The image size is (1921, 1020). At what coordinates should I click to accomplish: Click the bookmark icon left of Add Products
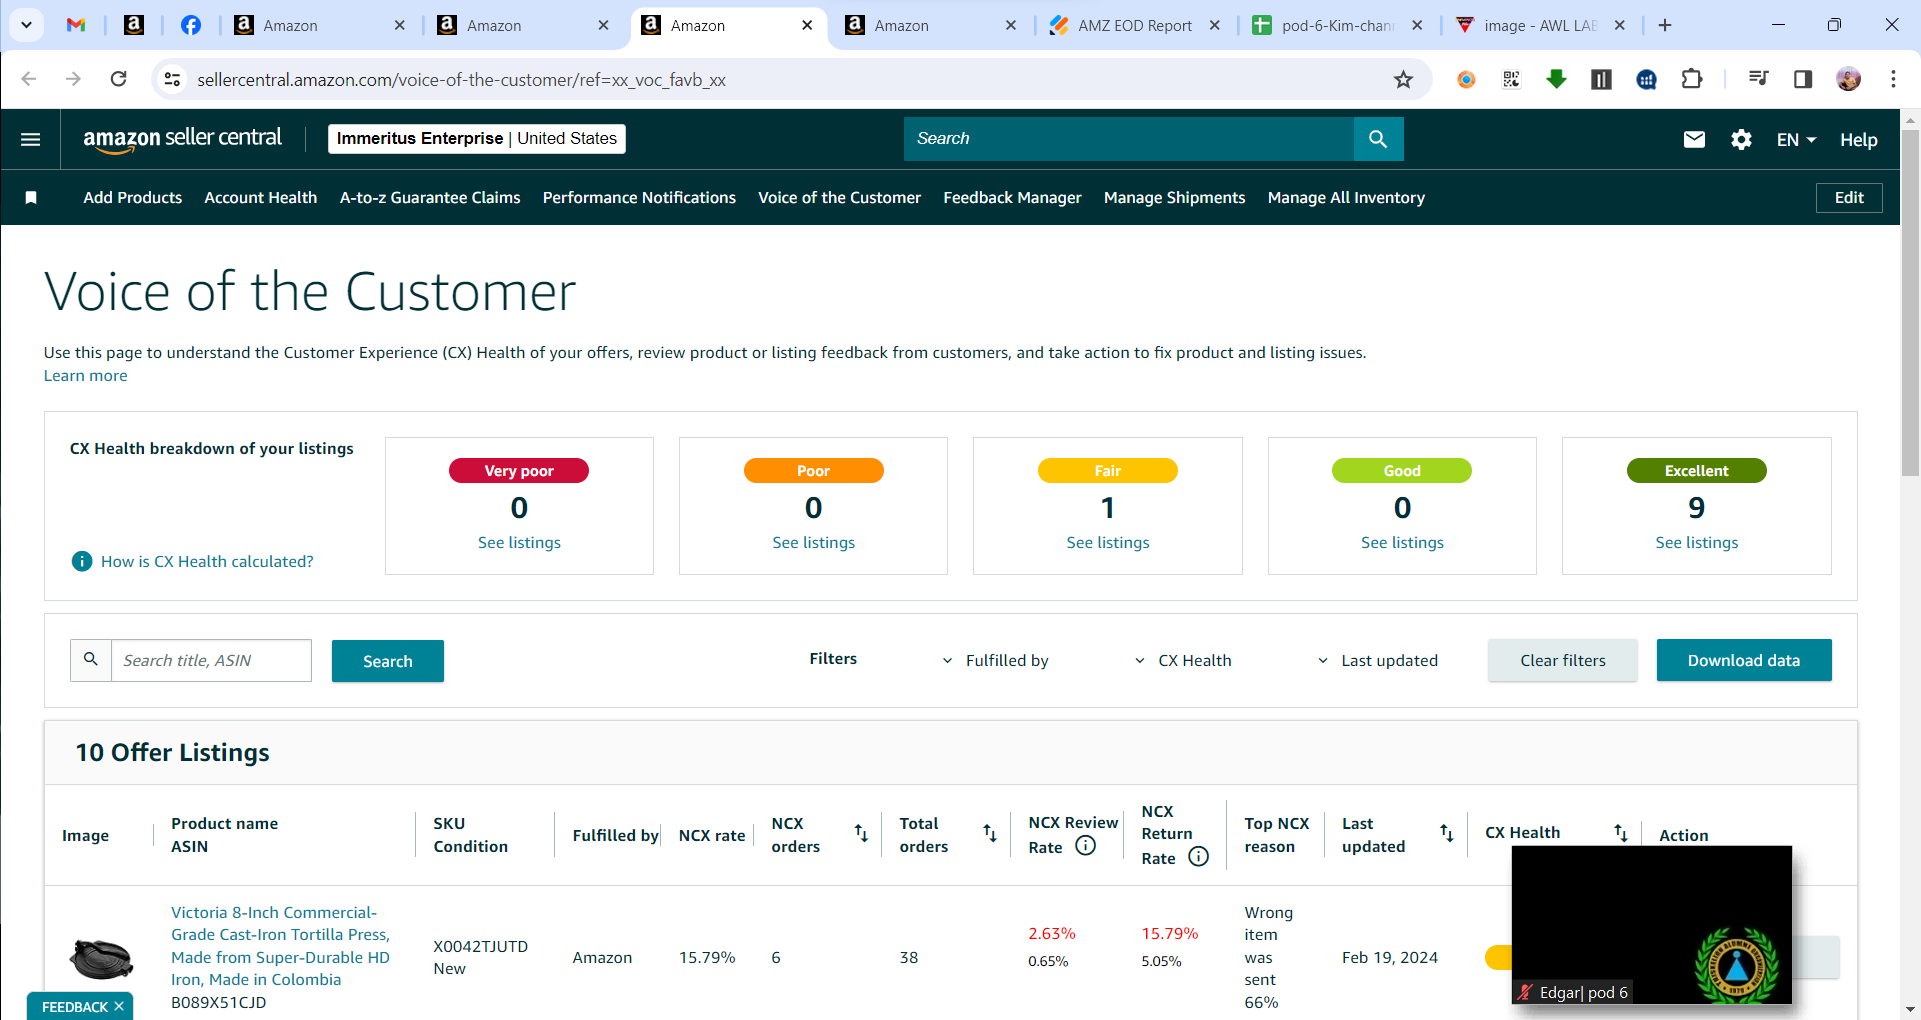31,198
